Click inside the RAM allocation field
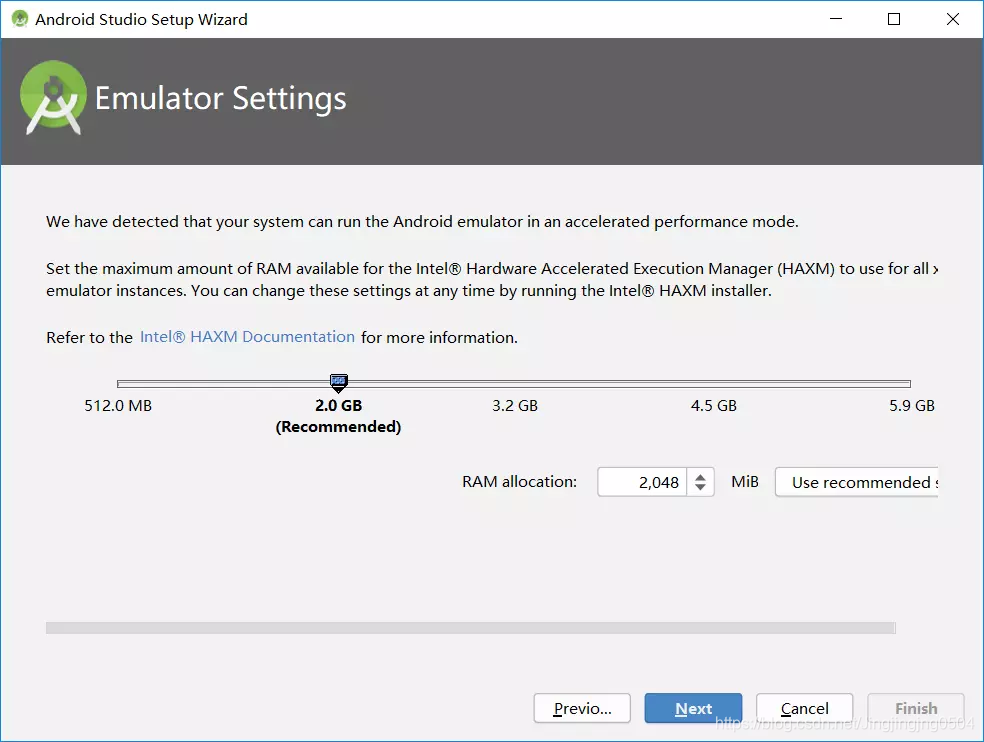 (x=642, y=482)
